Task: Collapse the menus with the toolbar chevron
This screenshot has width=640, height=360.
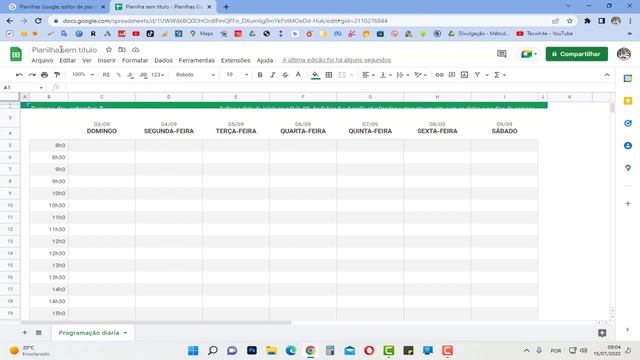Action: pos(607,75)
